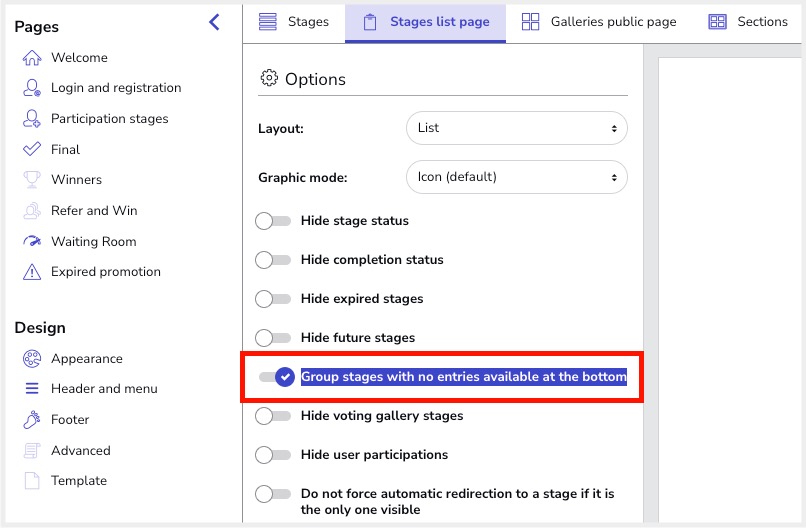Image resolution: width=806 pixels, height=528 pixels.
Task: Click the 'Hide completion status' label text
Action: coord(372,260)
